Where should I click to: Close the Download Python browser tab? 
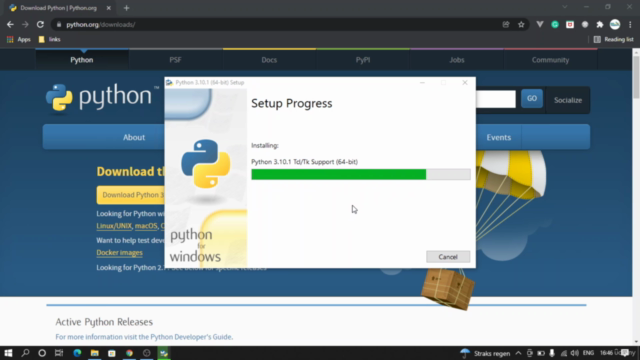coord(109,8)
